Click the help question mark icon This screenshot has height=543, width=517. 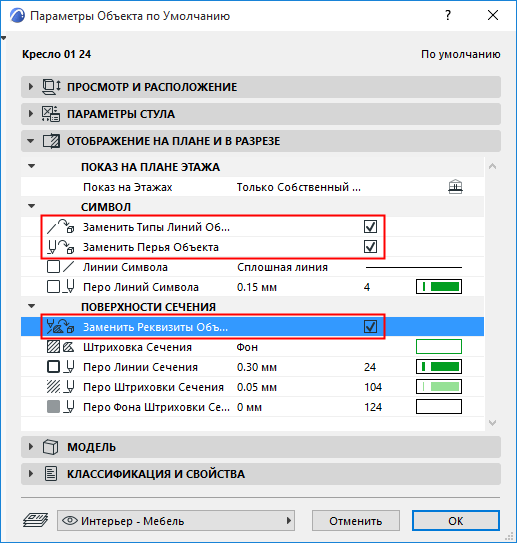[448, 15]
